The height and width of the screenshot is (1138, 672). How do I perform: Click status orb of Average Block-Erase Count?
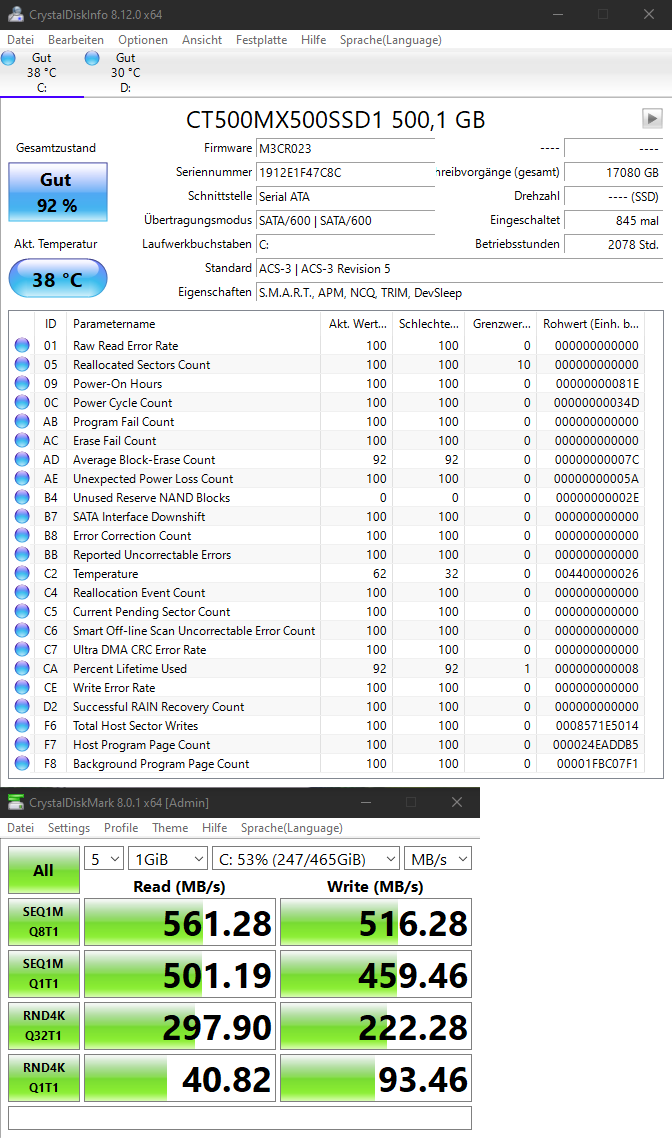pyautogui.click(x=22, y=459)
